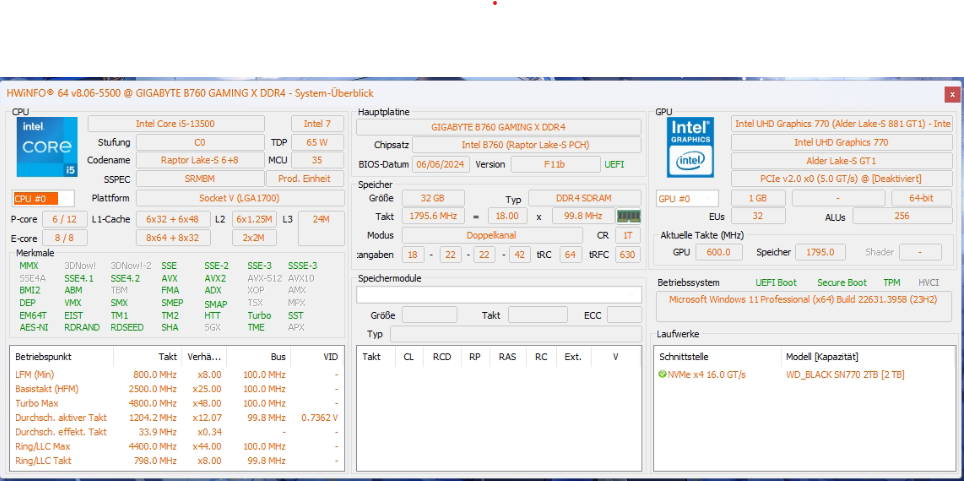Click the Secure Boot indicator
The width and height of the screenshot is (964, 481).
point(842,282)
